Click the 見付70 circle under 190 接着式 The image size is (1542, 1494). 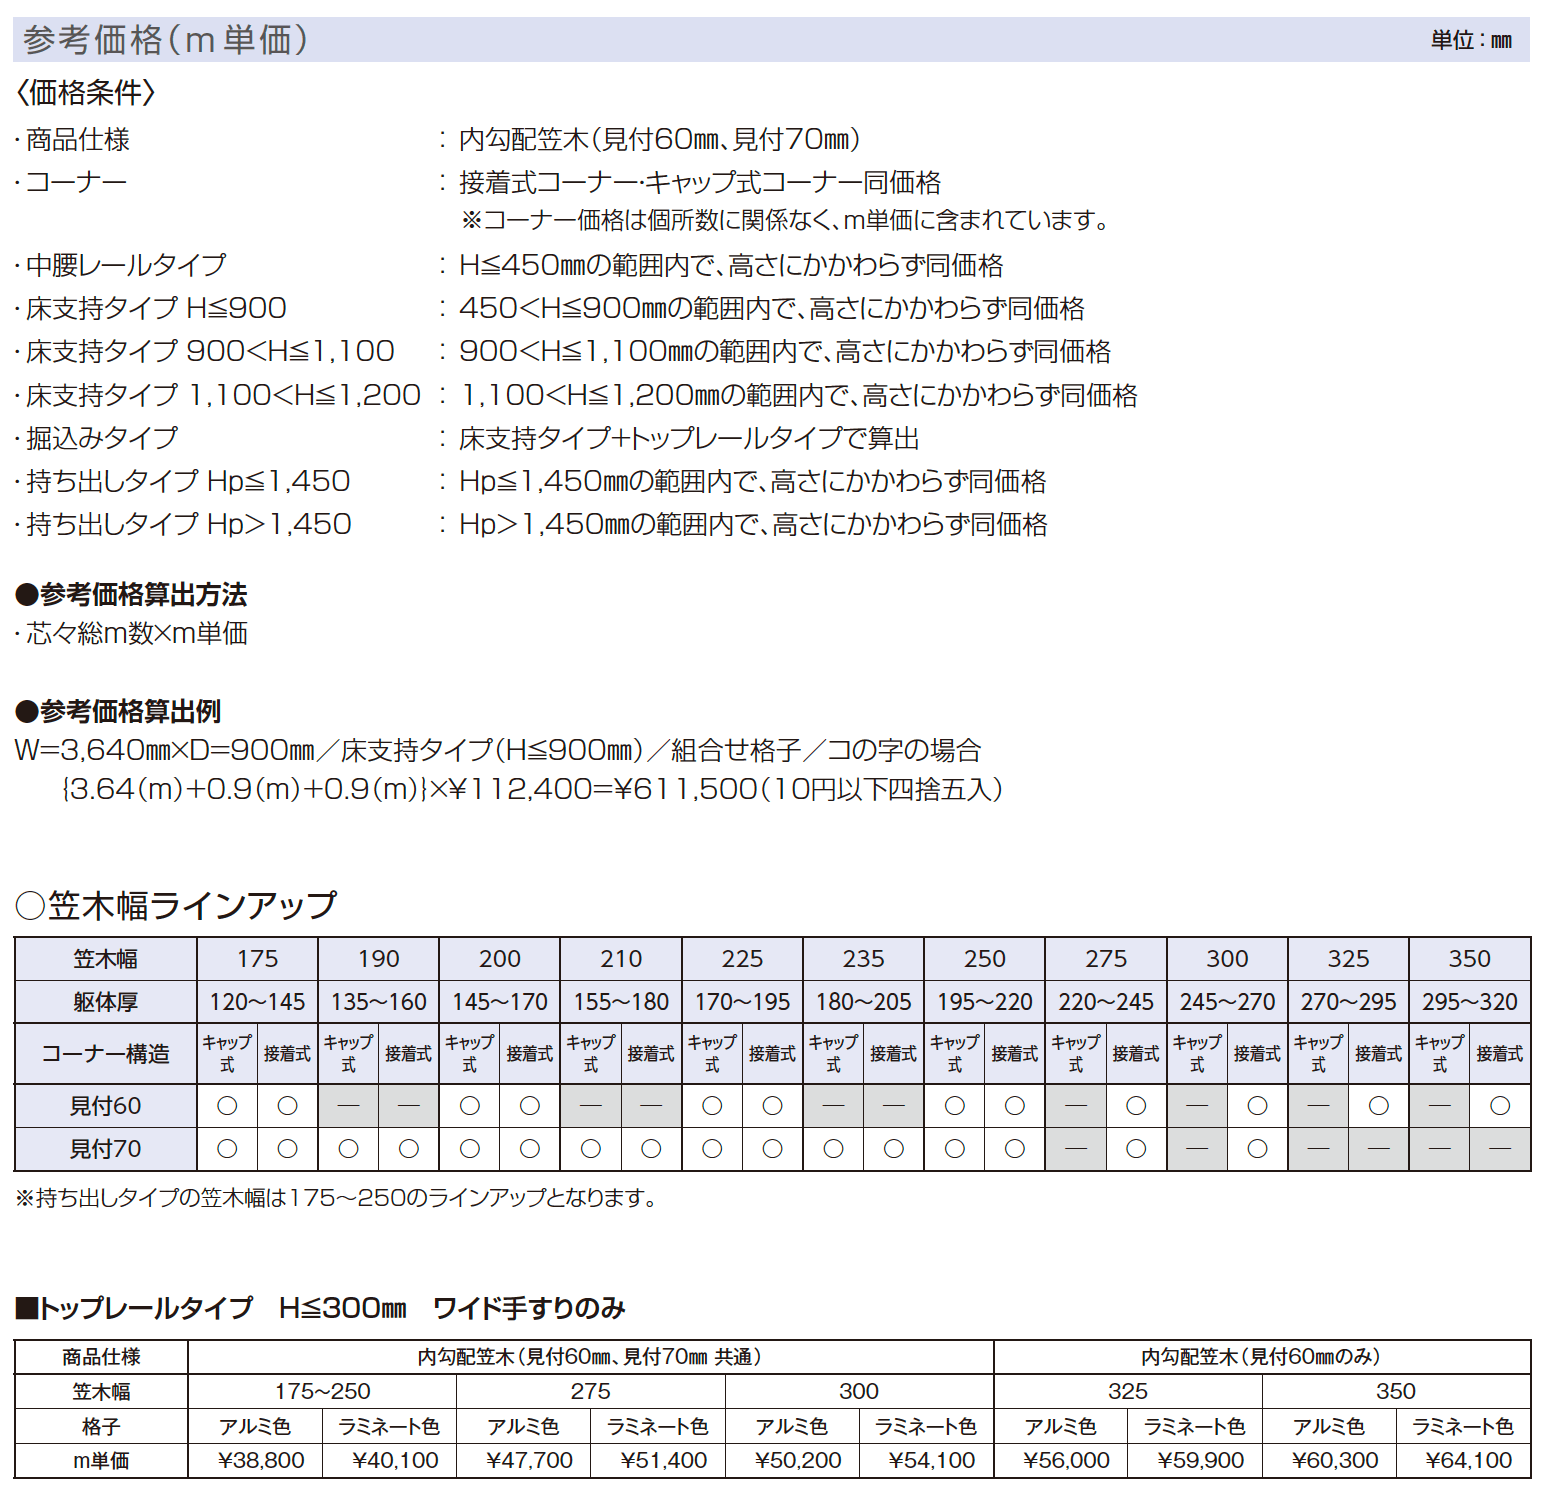(x=409, y=1149)
